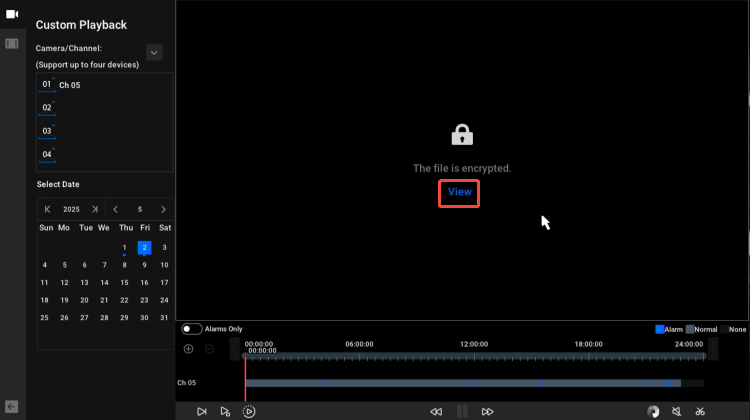Toggle the Alarms Only switch
This screenshot has width=750, height=420.
(191, 329)
